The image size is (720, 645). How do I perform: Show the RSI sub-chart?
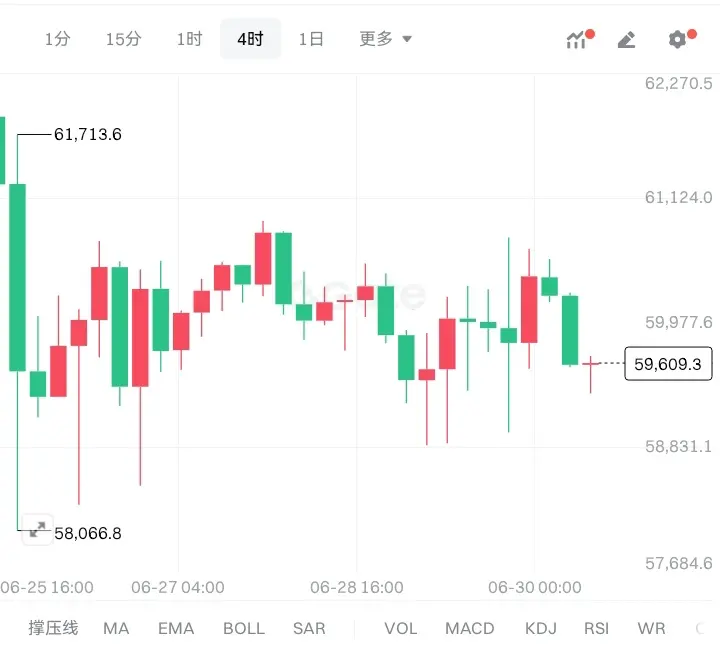coord(596,628)
